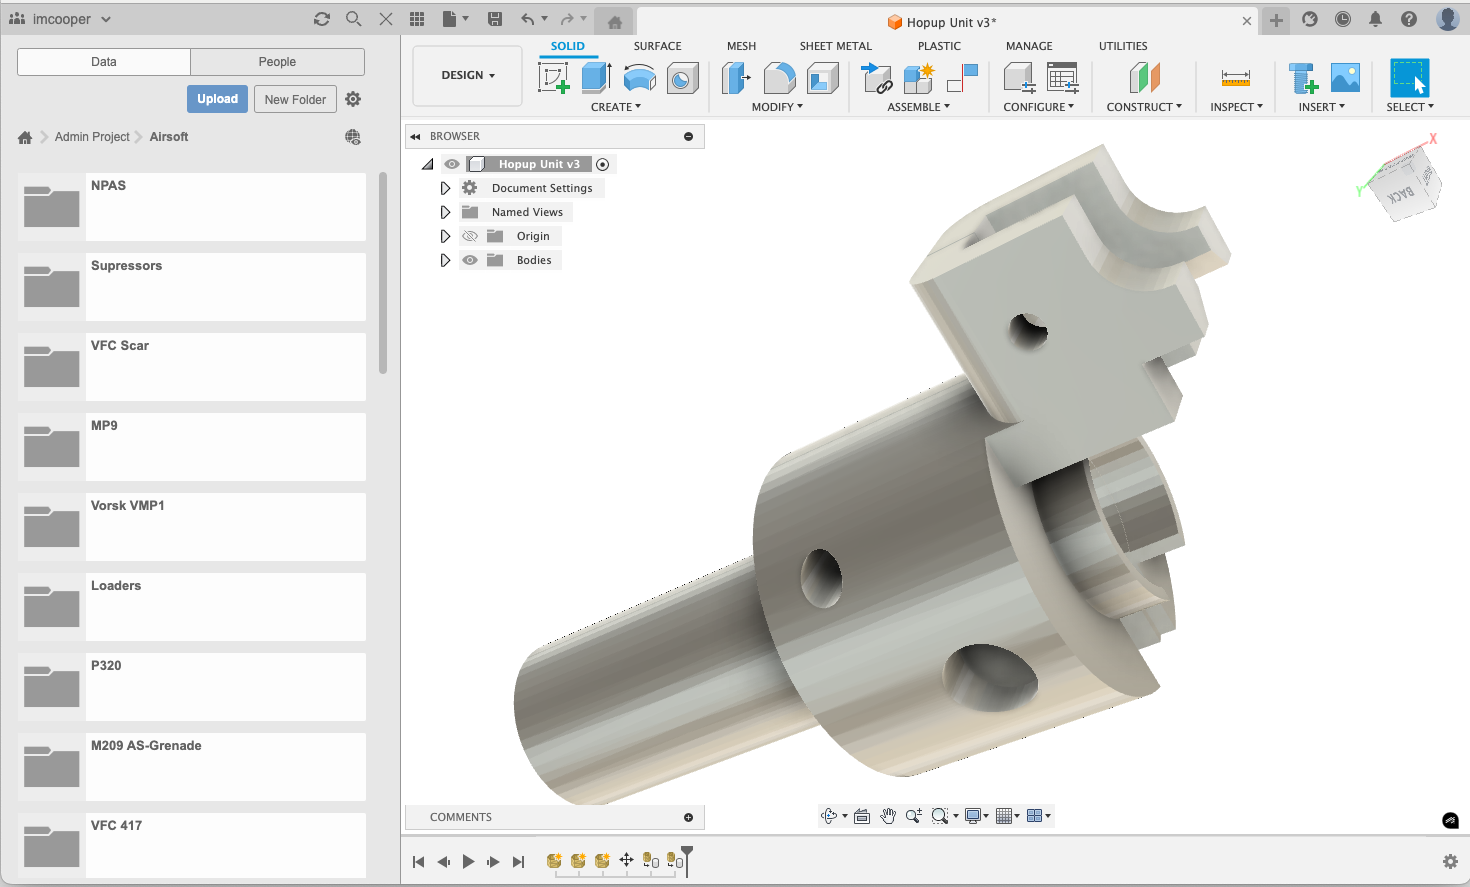This screenshot has width=1470, height=887.
Task: Open the CREATE dropdown menu
Action: tap(616, 107)
